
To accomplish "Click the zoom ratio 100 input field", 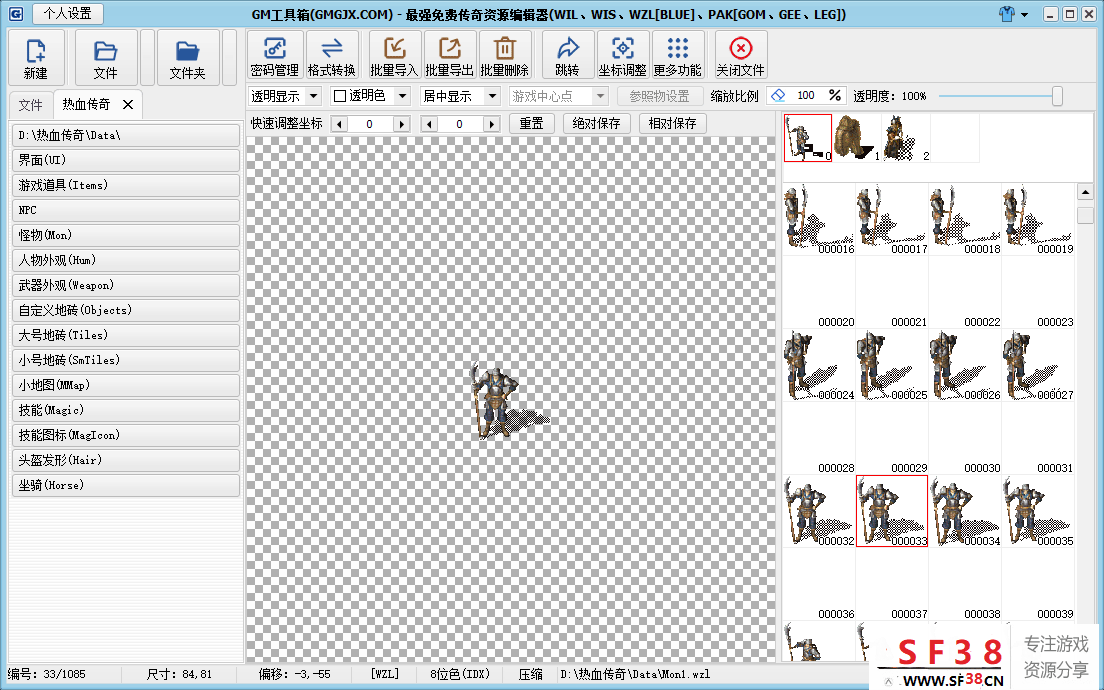I will pos(805,96).
